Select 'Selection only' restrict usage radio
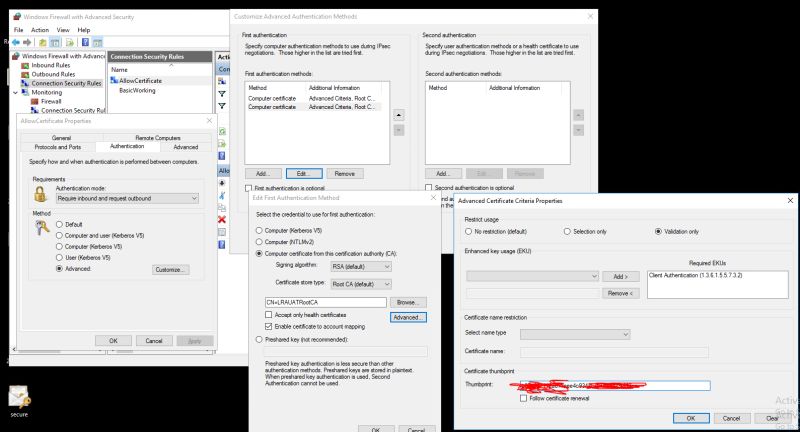Screen dimensions: 800x432 [567, 232]
